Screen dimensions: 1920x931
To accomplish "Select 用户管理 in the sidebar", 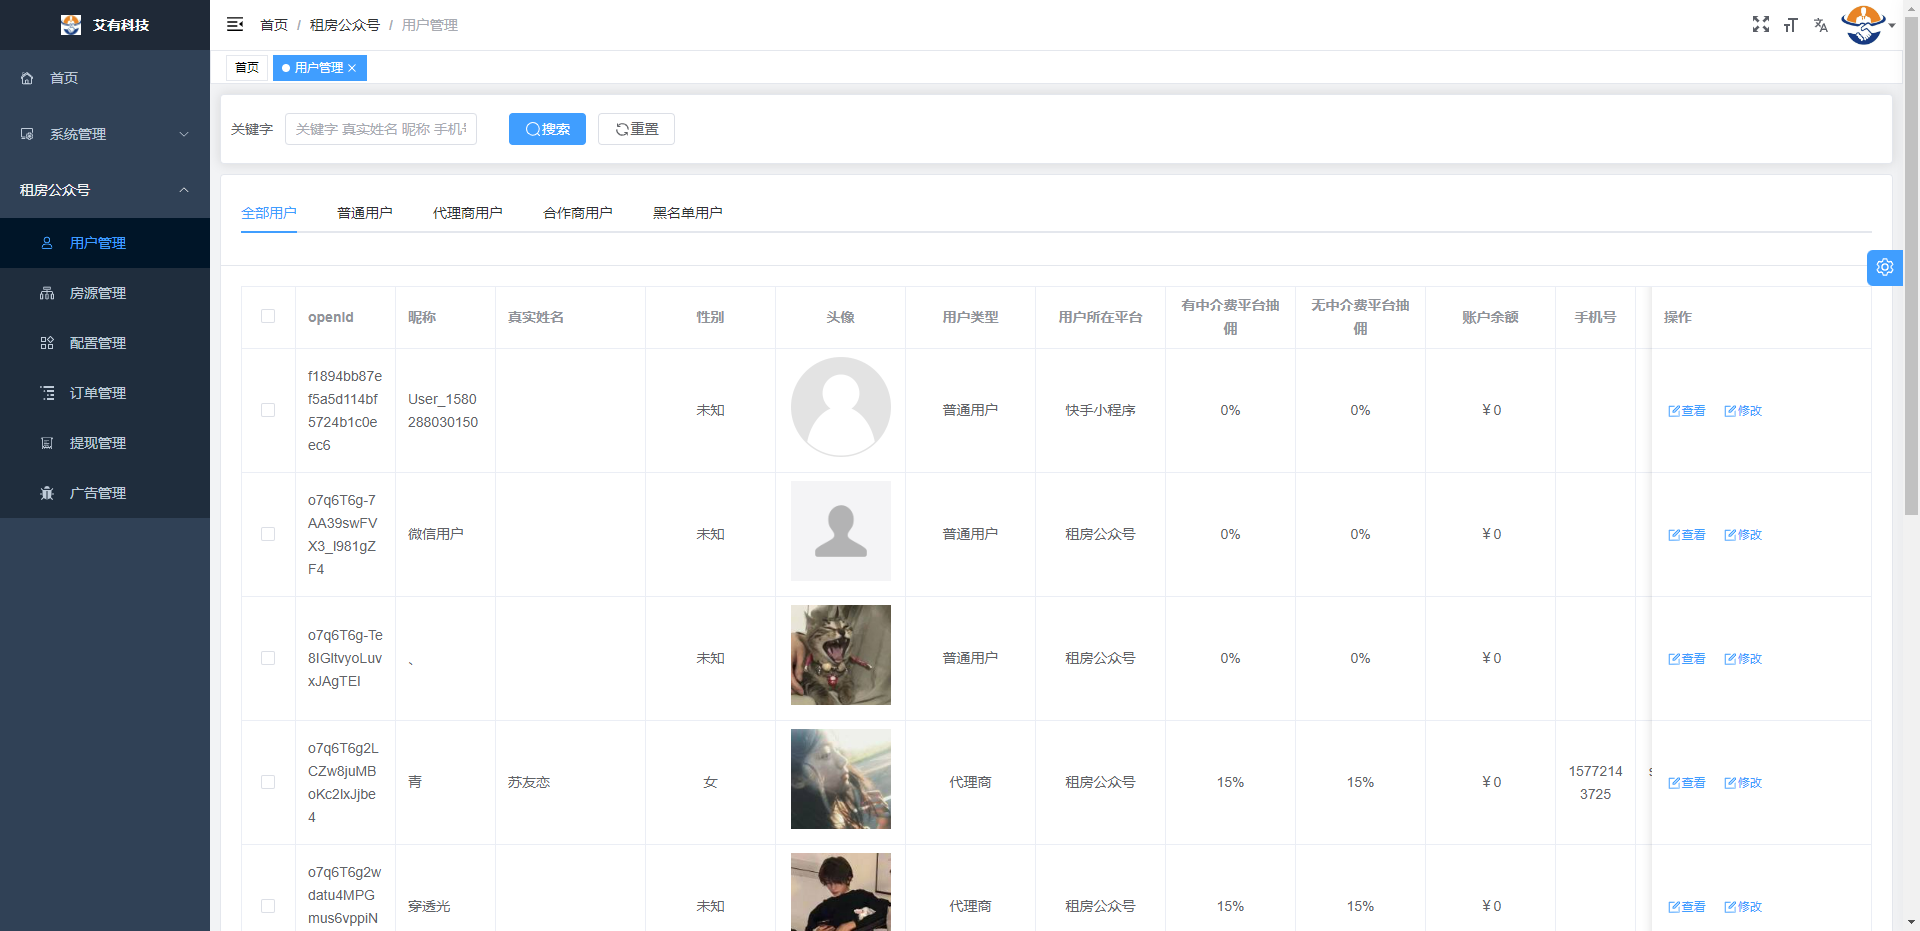I will tap(105, 243).
